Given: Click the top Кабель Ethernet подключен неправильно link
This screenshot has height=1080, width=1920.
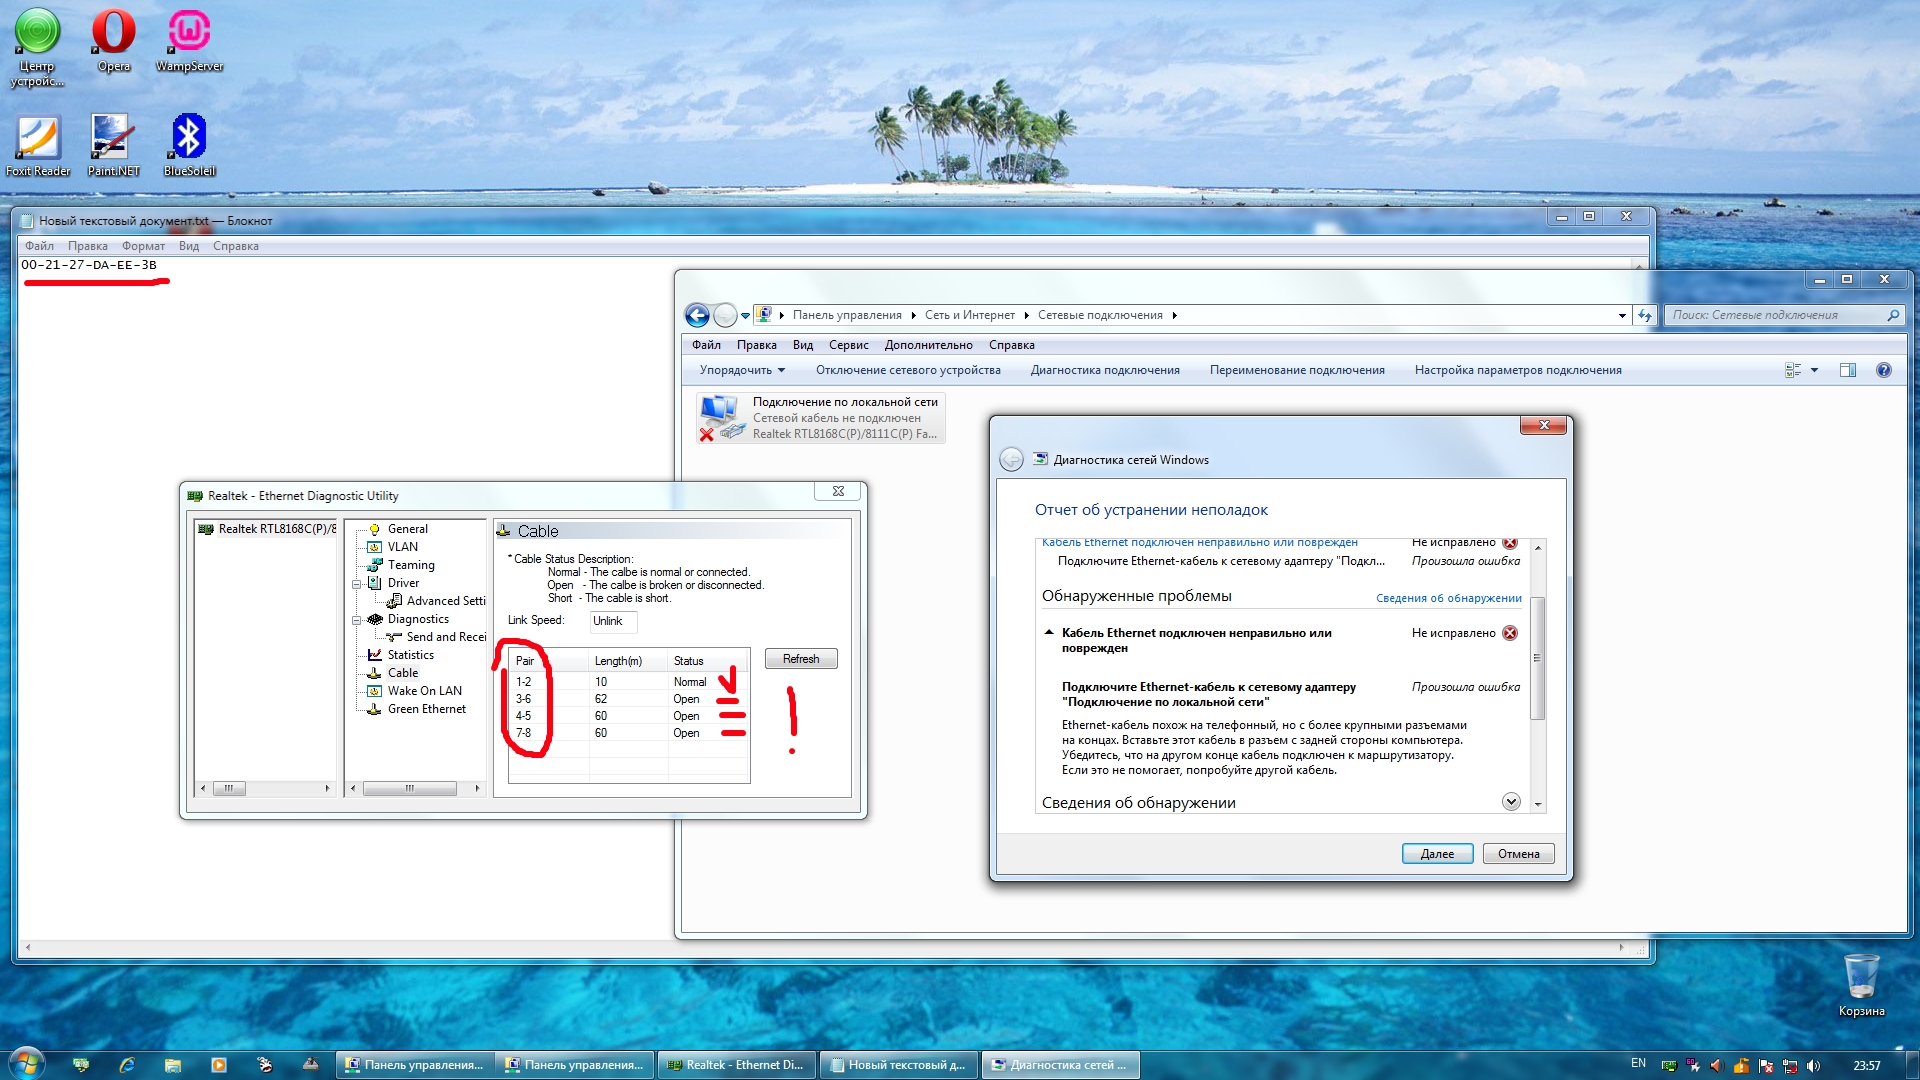Looking at the screenshot, I should 1199,542.
